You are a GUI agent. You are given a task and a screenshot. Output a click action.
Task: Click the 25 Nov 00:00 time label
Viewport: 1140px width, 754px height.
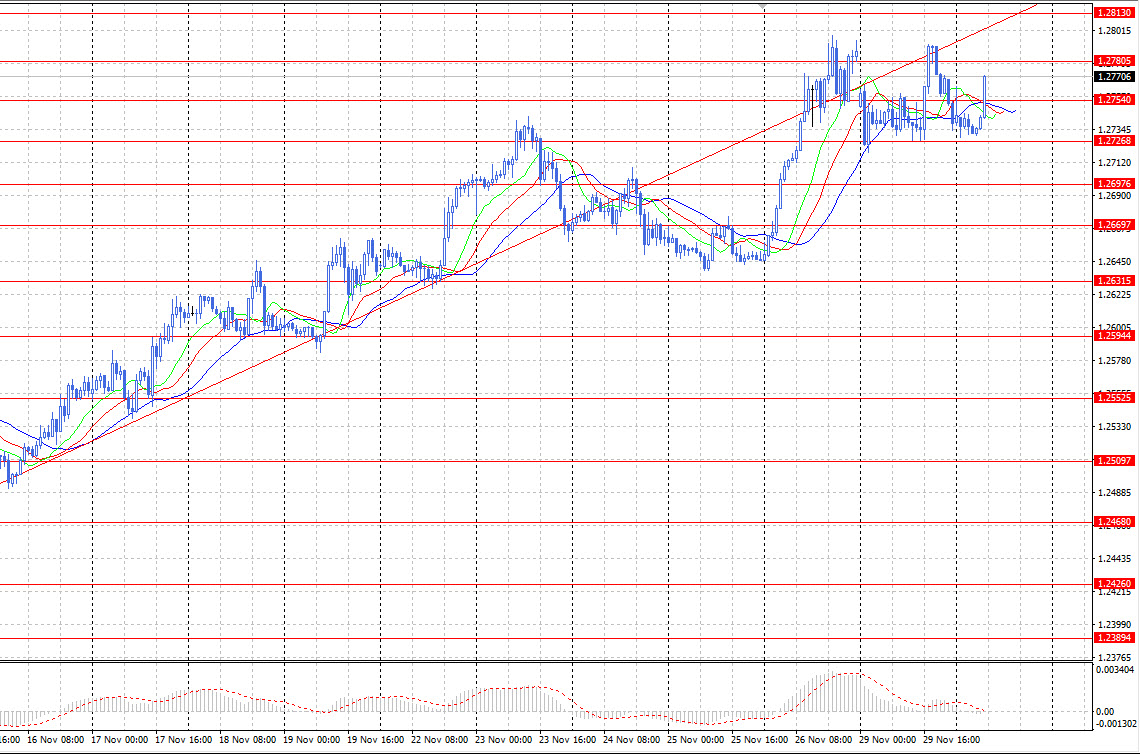pos(695,740)
